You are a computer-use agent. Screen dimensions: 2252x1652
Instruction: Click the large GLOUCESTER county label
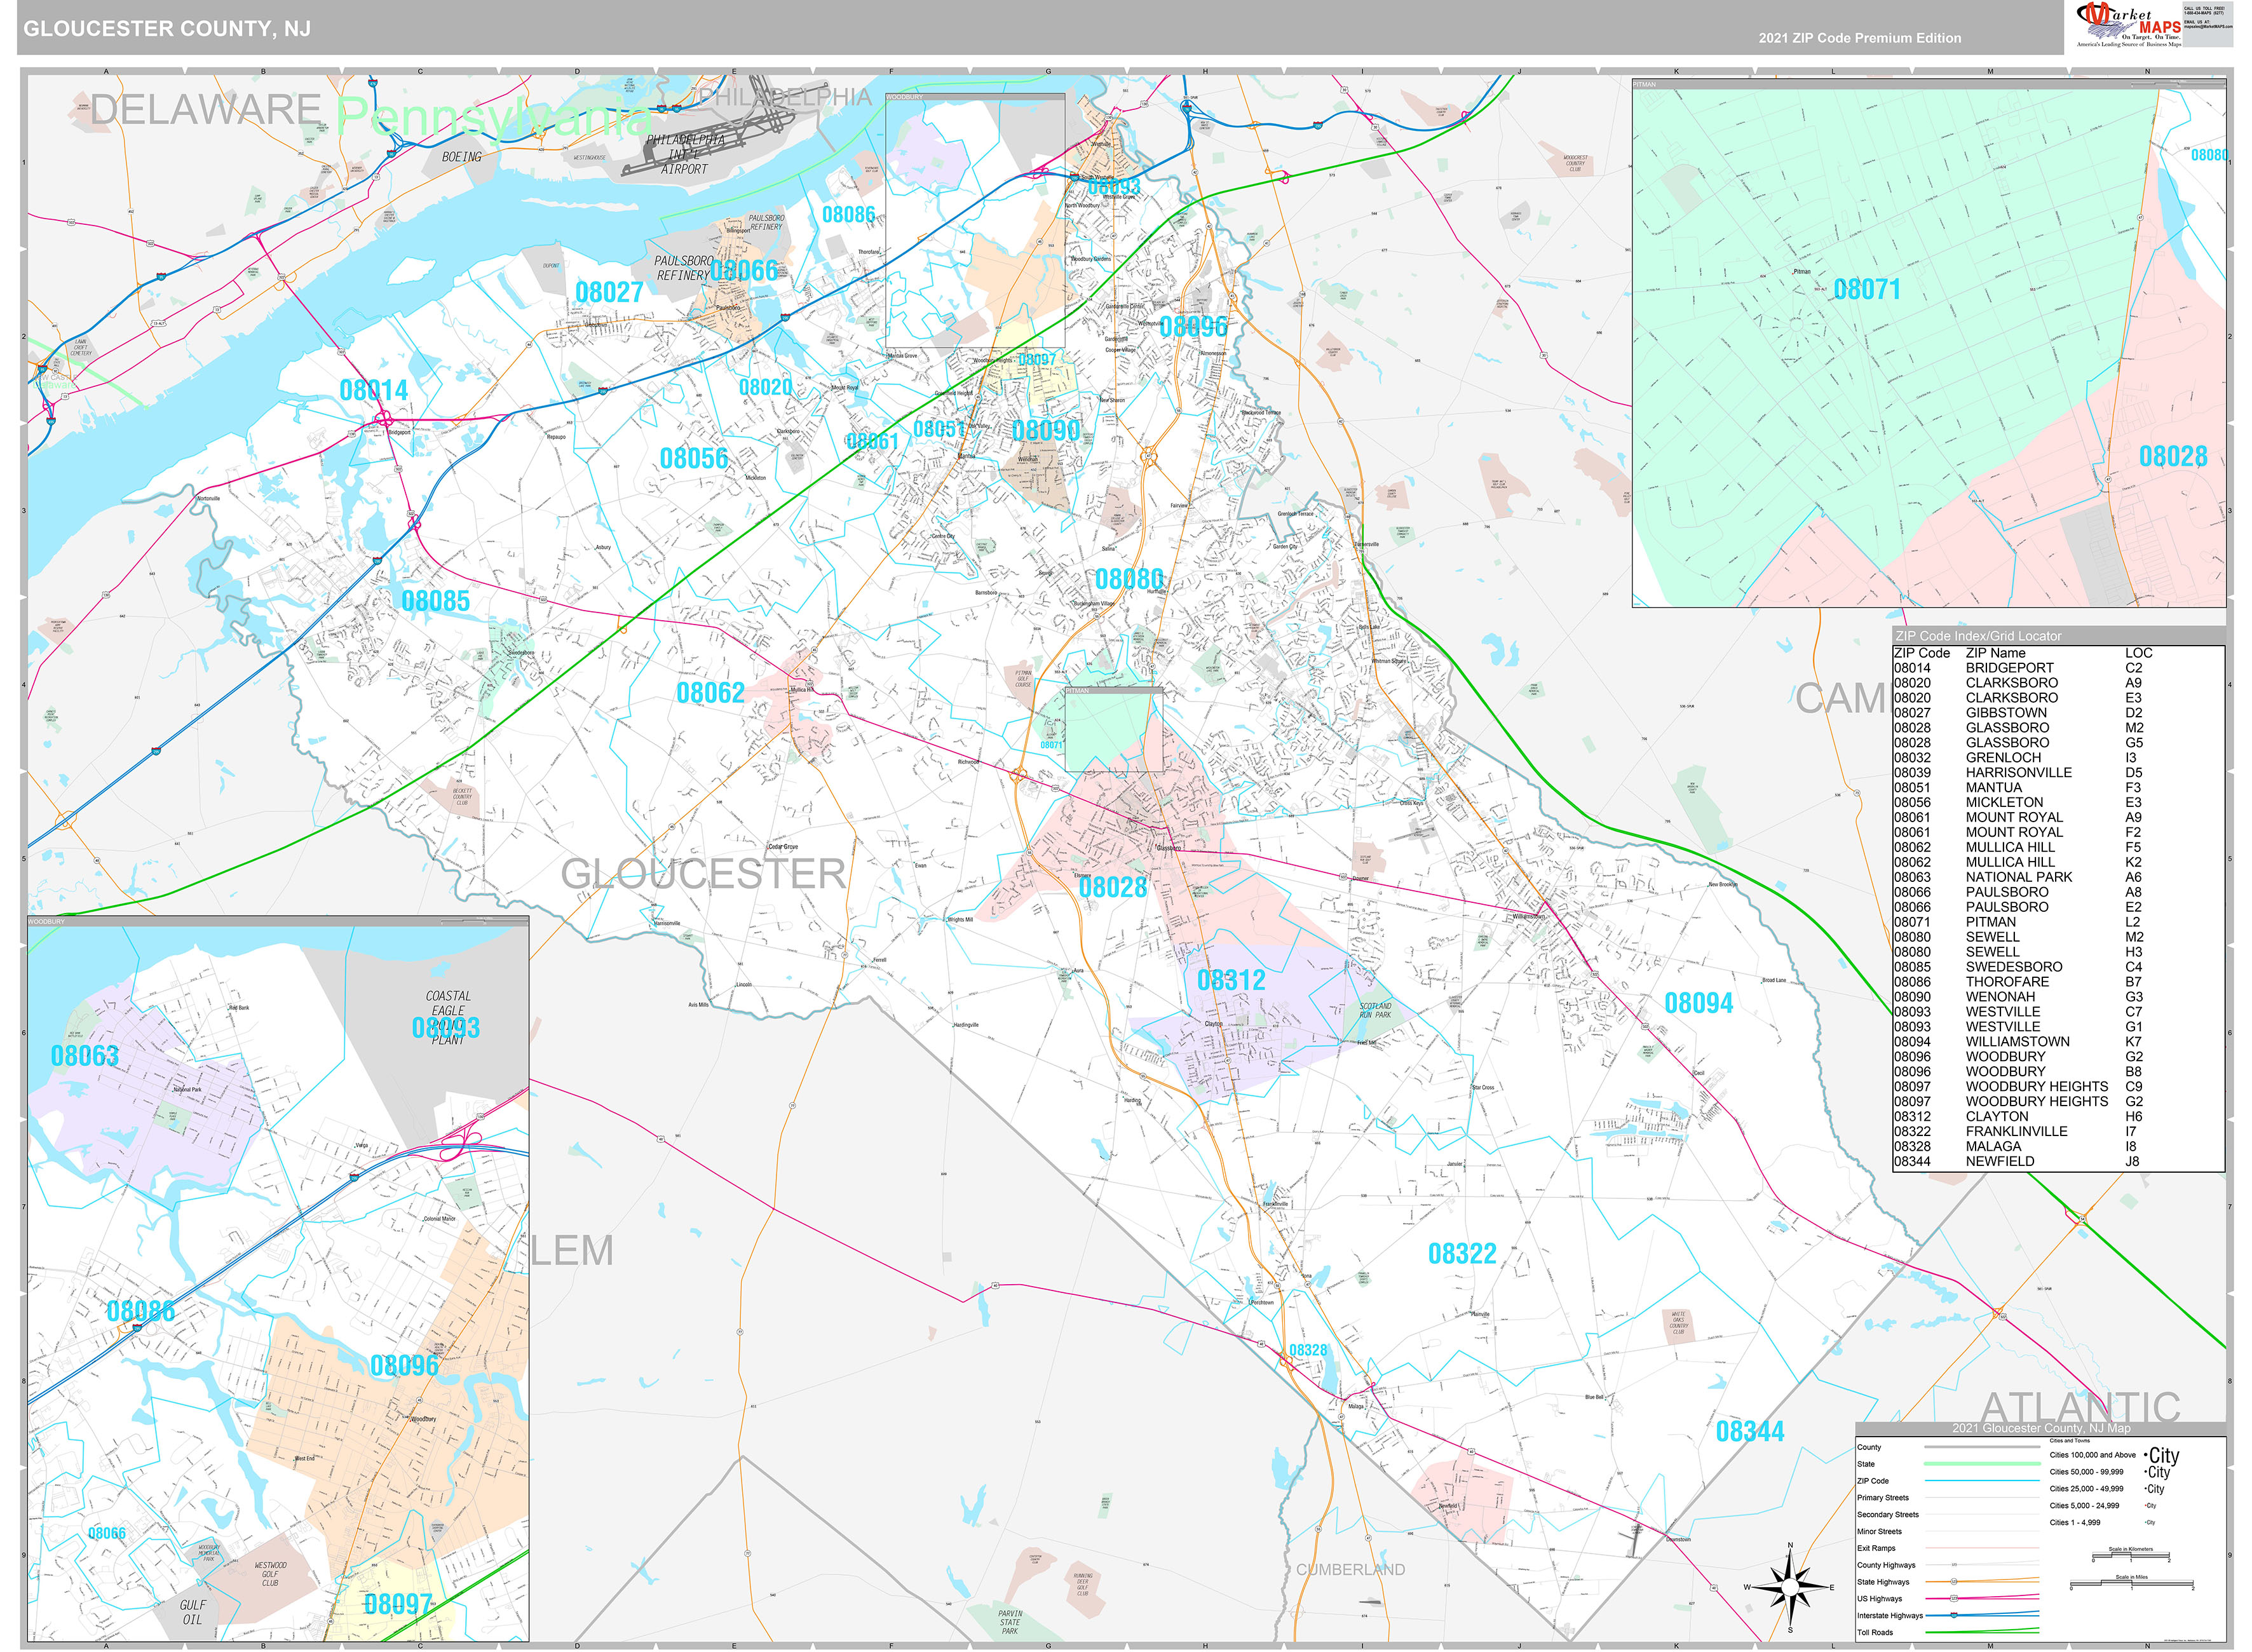pos(703,874)
